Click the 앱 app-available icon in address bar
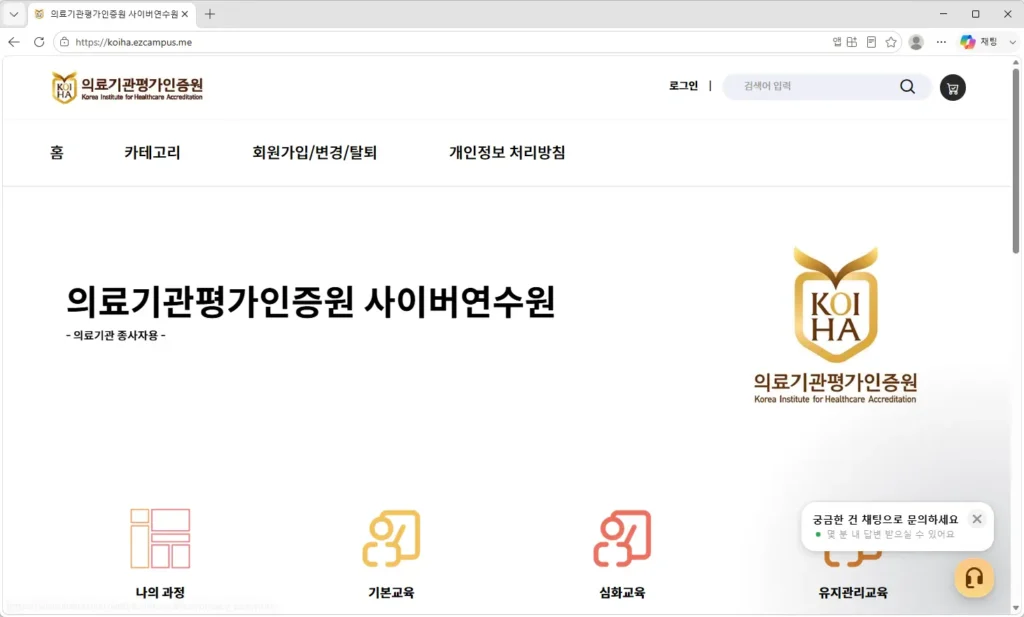 pos(837,42)
